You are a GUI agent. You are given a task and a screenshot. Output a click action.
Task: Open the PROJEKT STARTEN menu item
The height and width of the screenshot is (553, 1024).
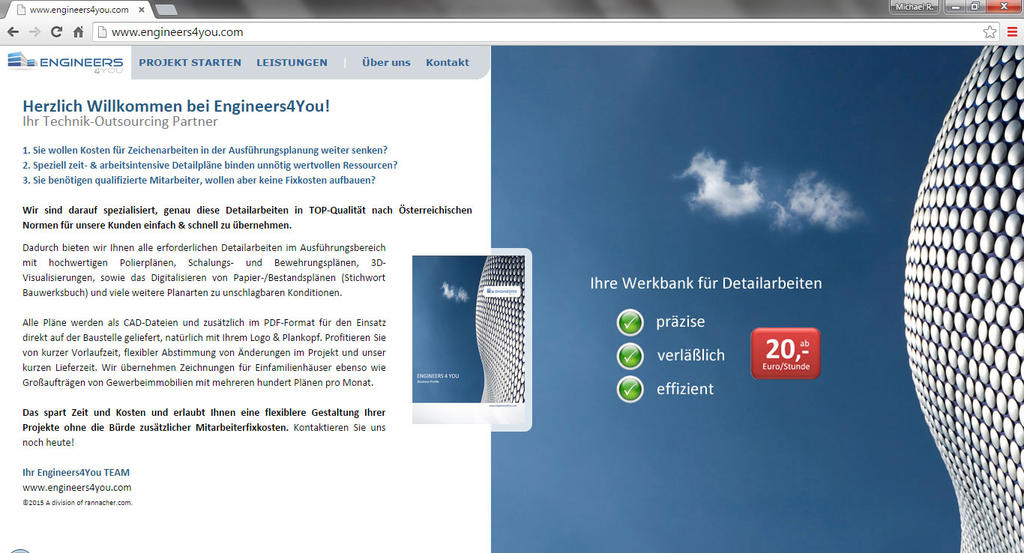(190, 63)
